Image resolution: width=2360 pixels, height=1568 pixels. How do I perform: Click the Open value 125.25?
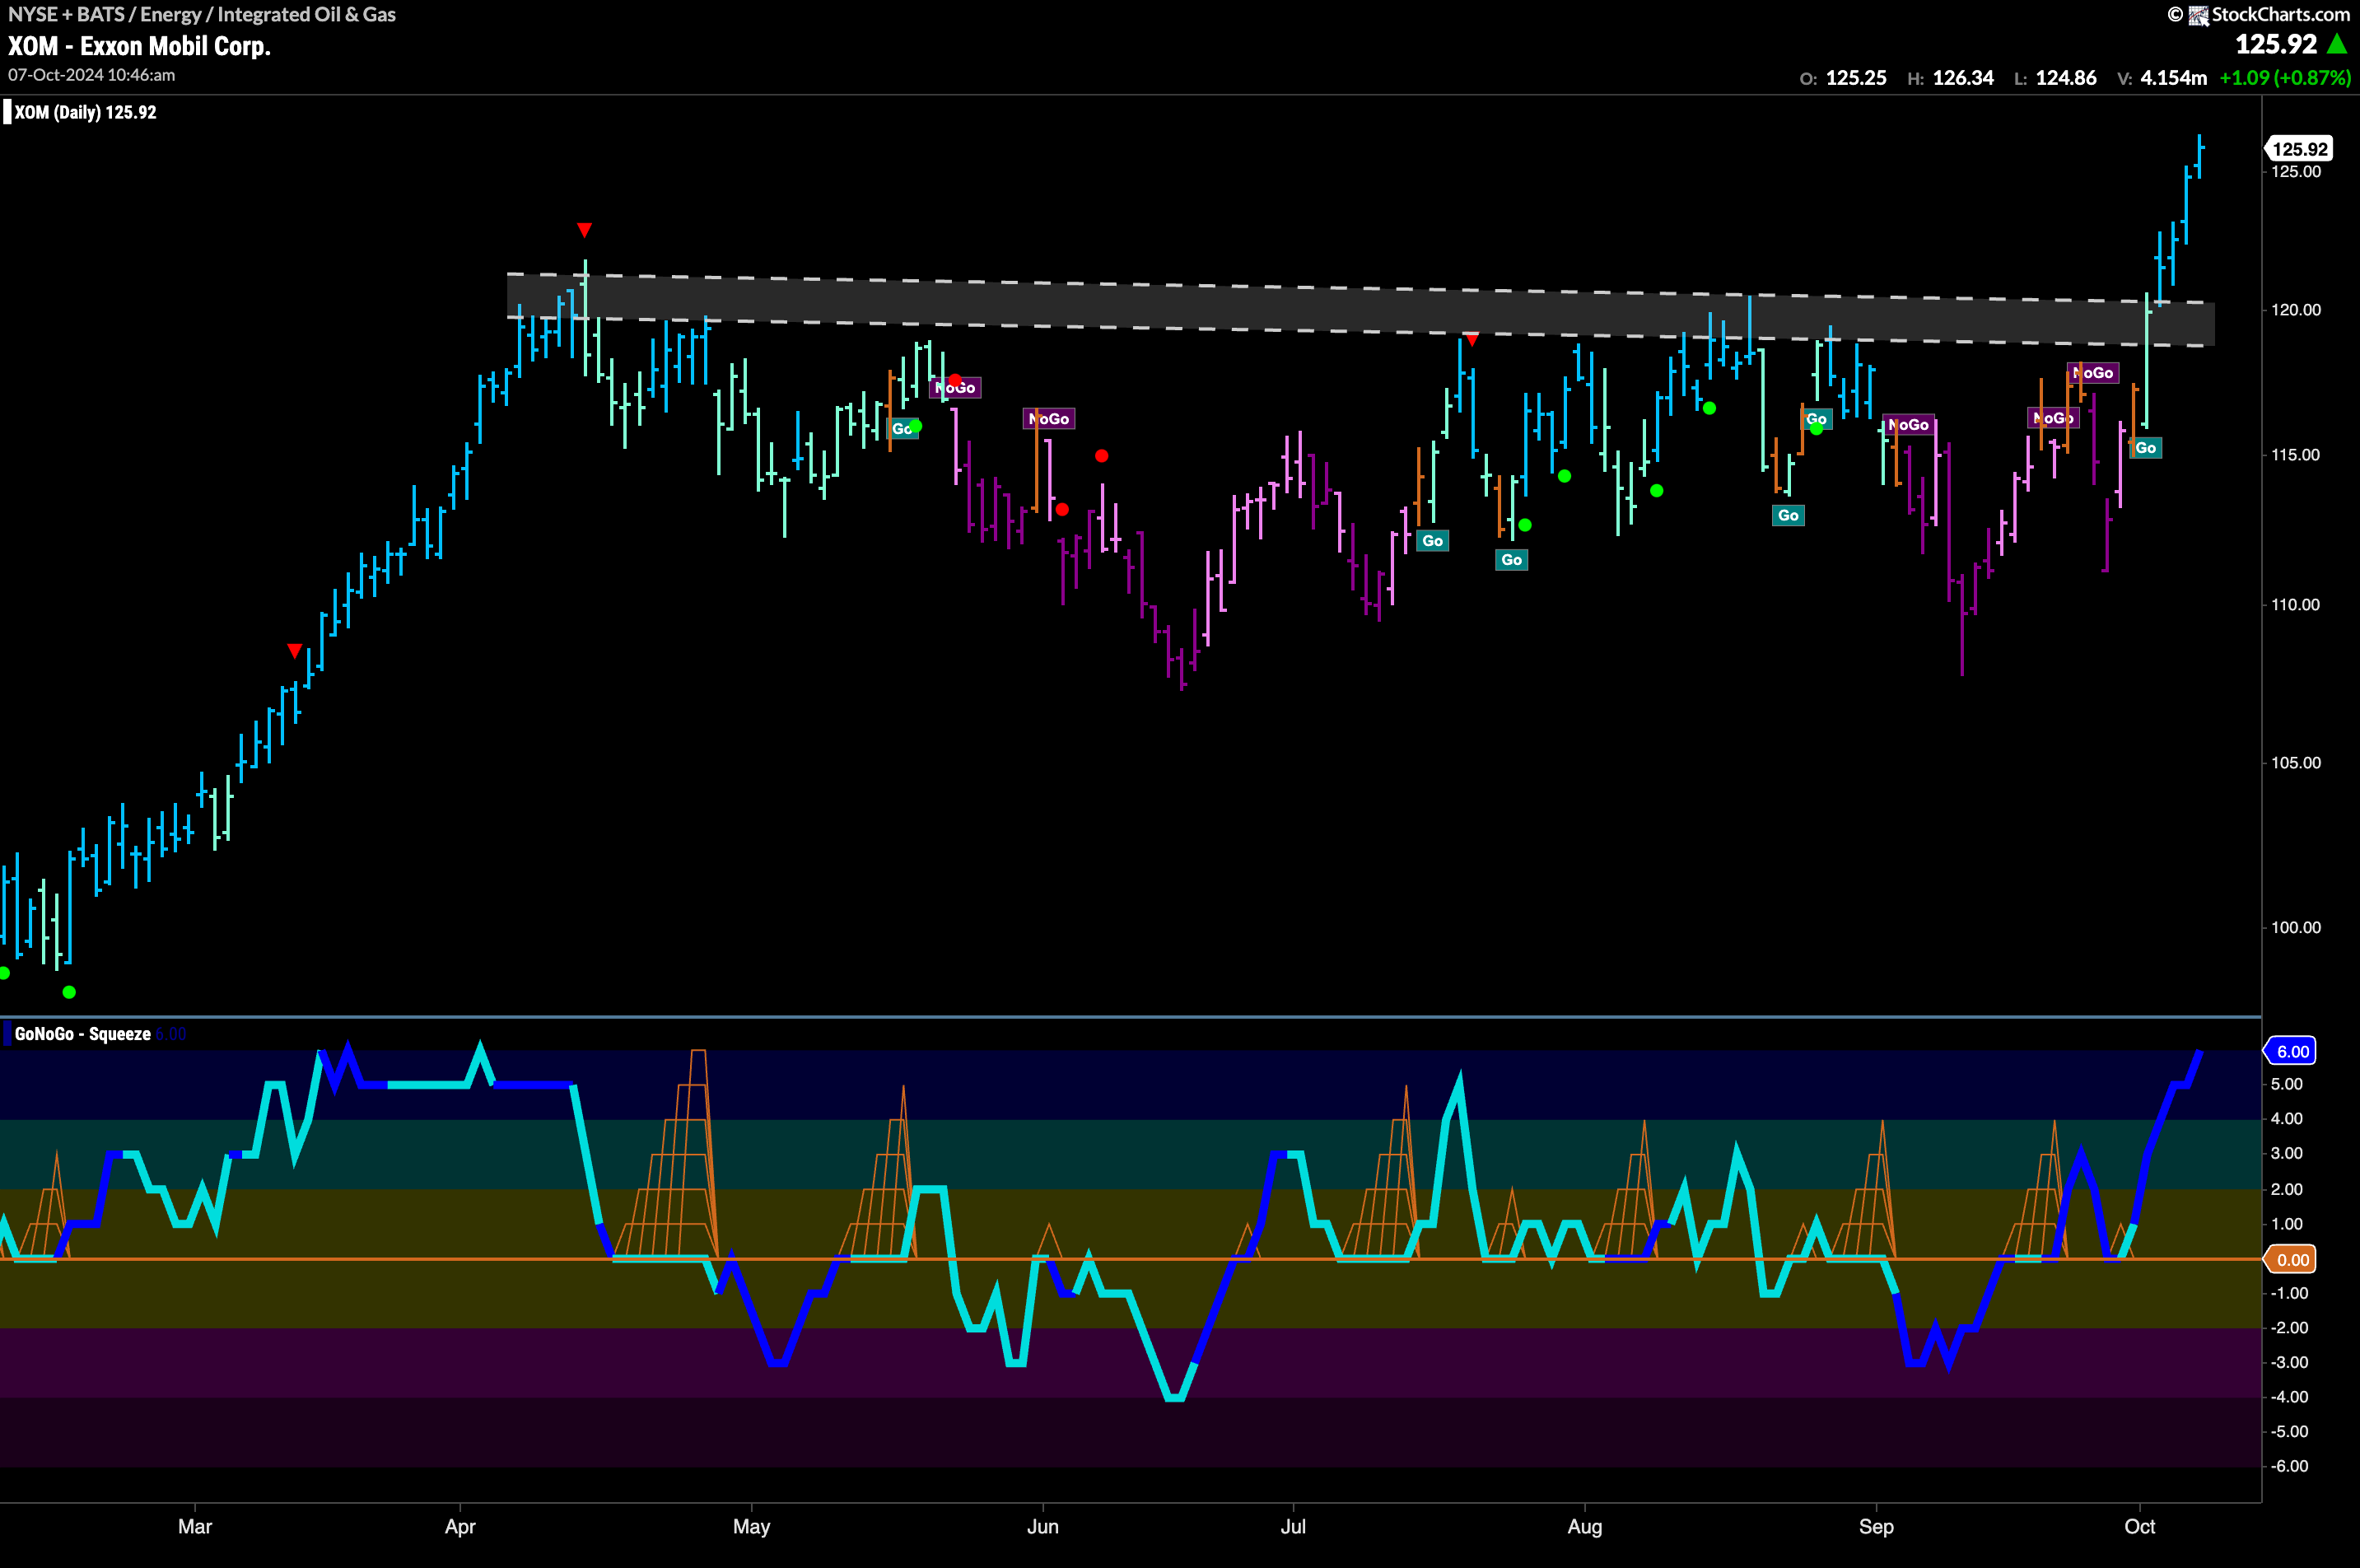1856,78
